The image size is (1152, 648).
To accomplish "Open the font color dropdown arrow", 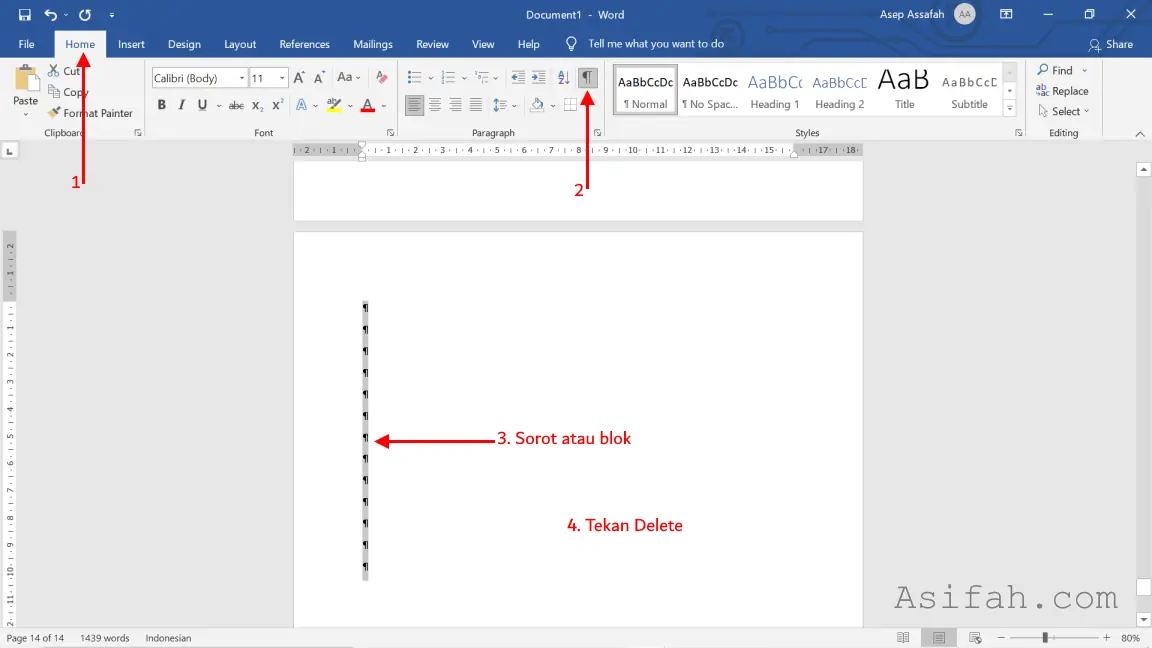I will (x=384, y=106).
